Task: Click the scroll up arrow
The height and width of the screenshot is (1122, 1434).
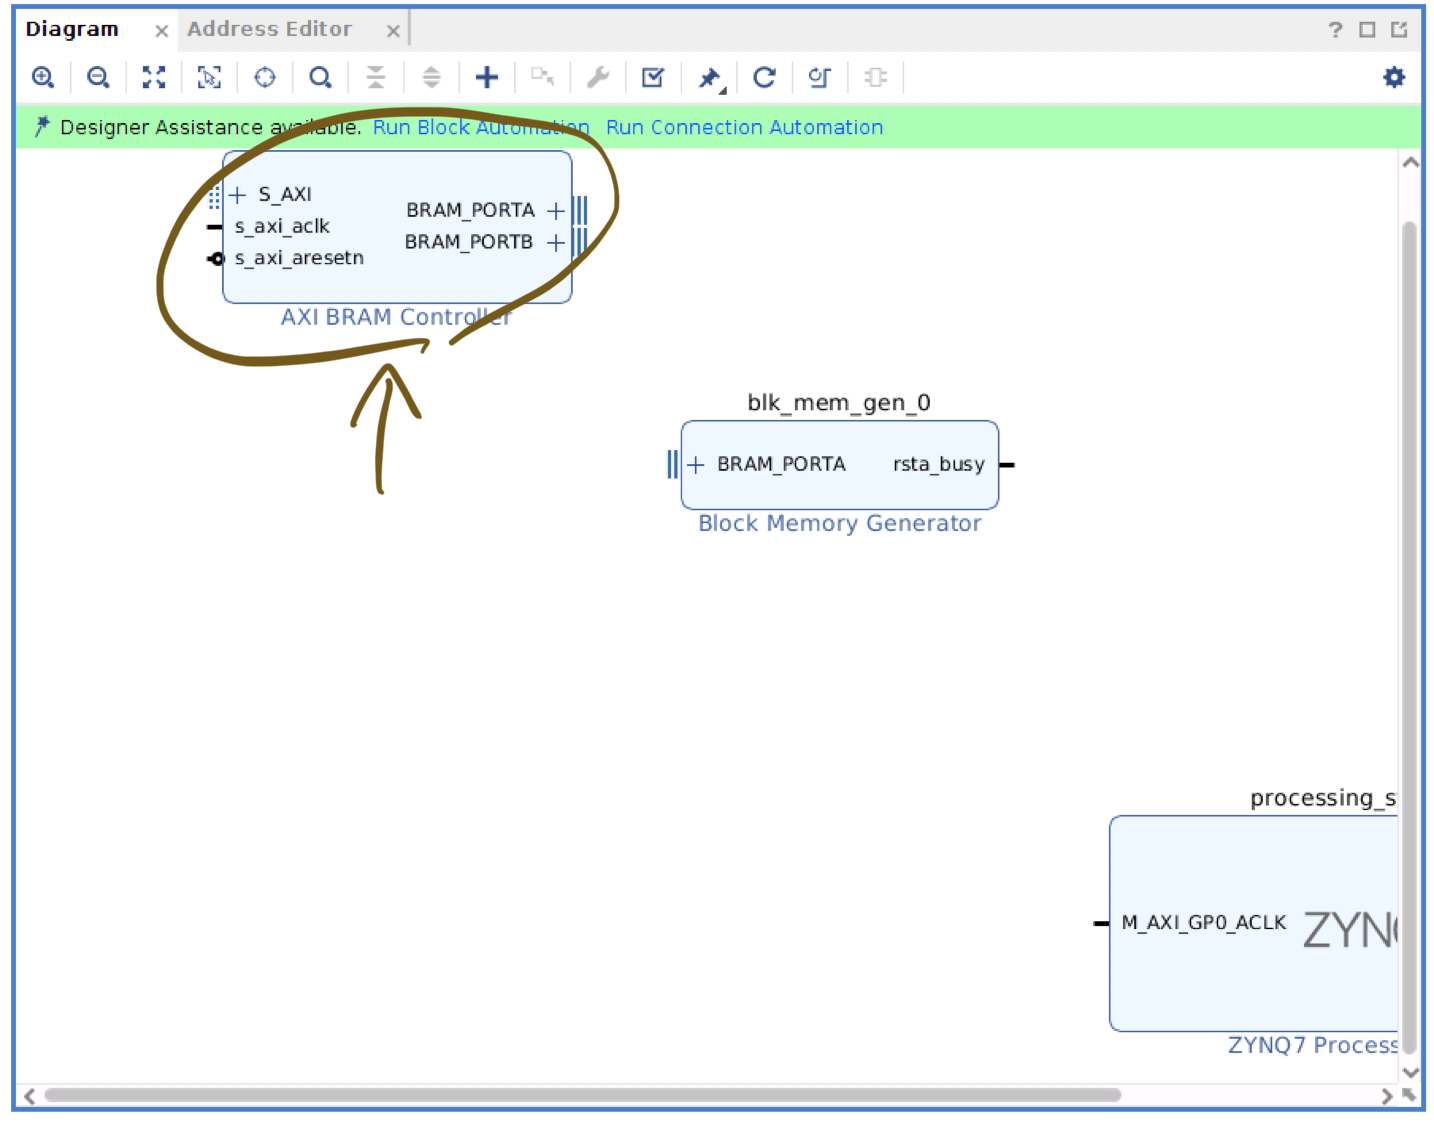Action: click(1410, 162)
